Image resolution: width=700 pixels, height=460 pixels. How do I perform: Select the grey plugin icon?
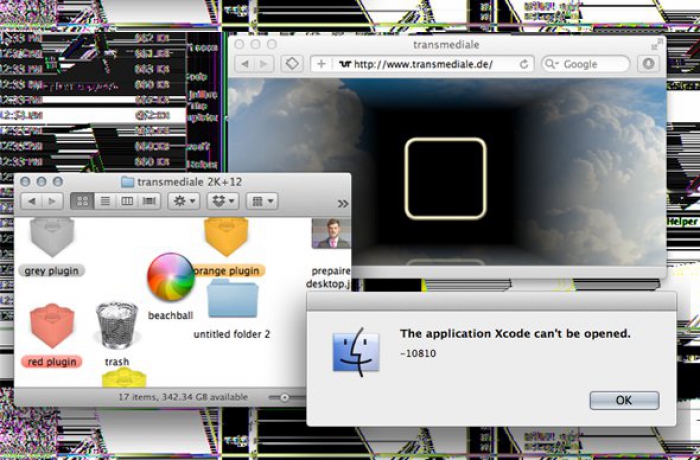coord(52,237)
